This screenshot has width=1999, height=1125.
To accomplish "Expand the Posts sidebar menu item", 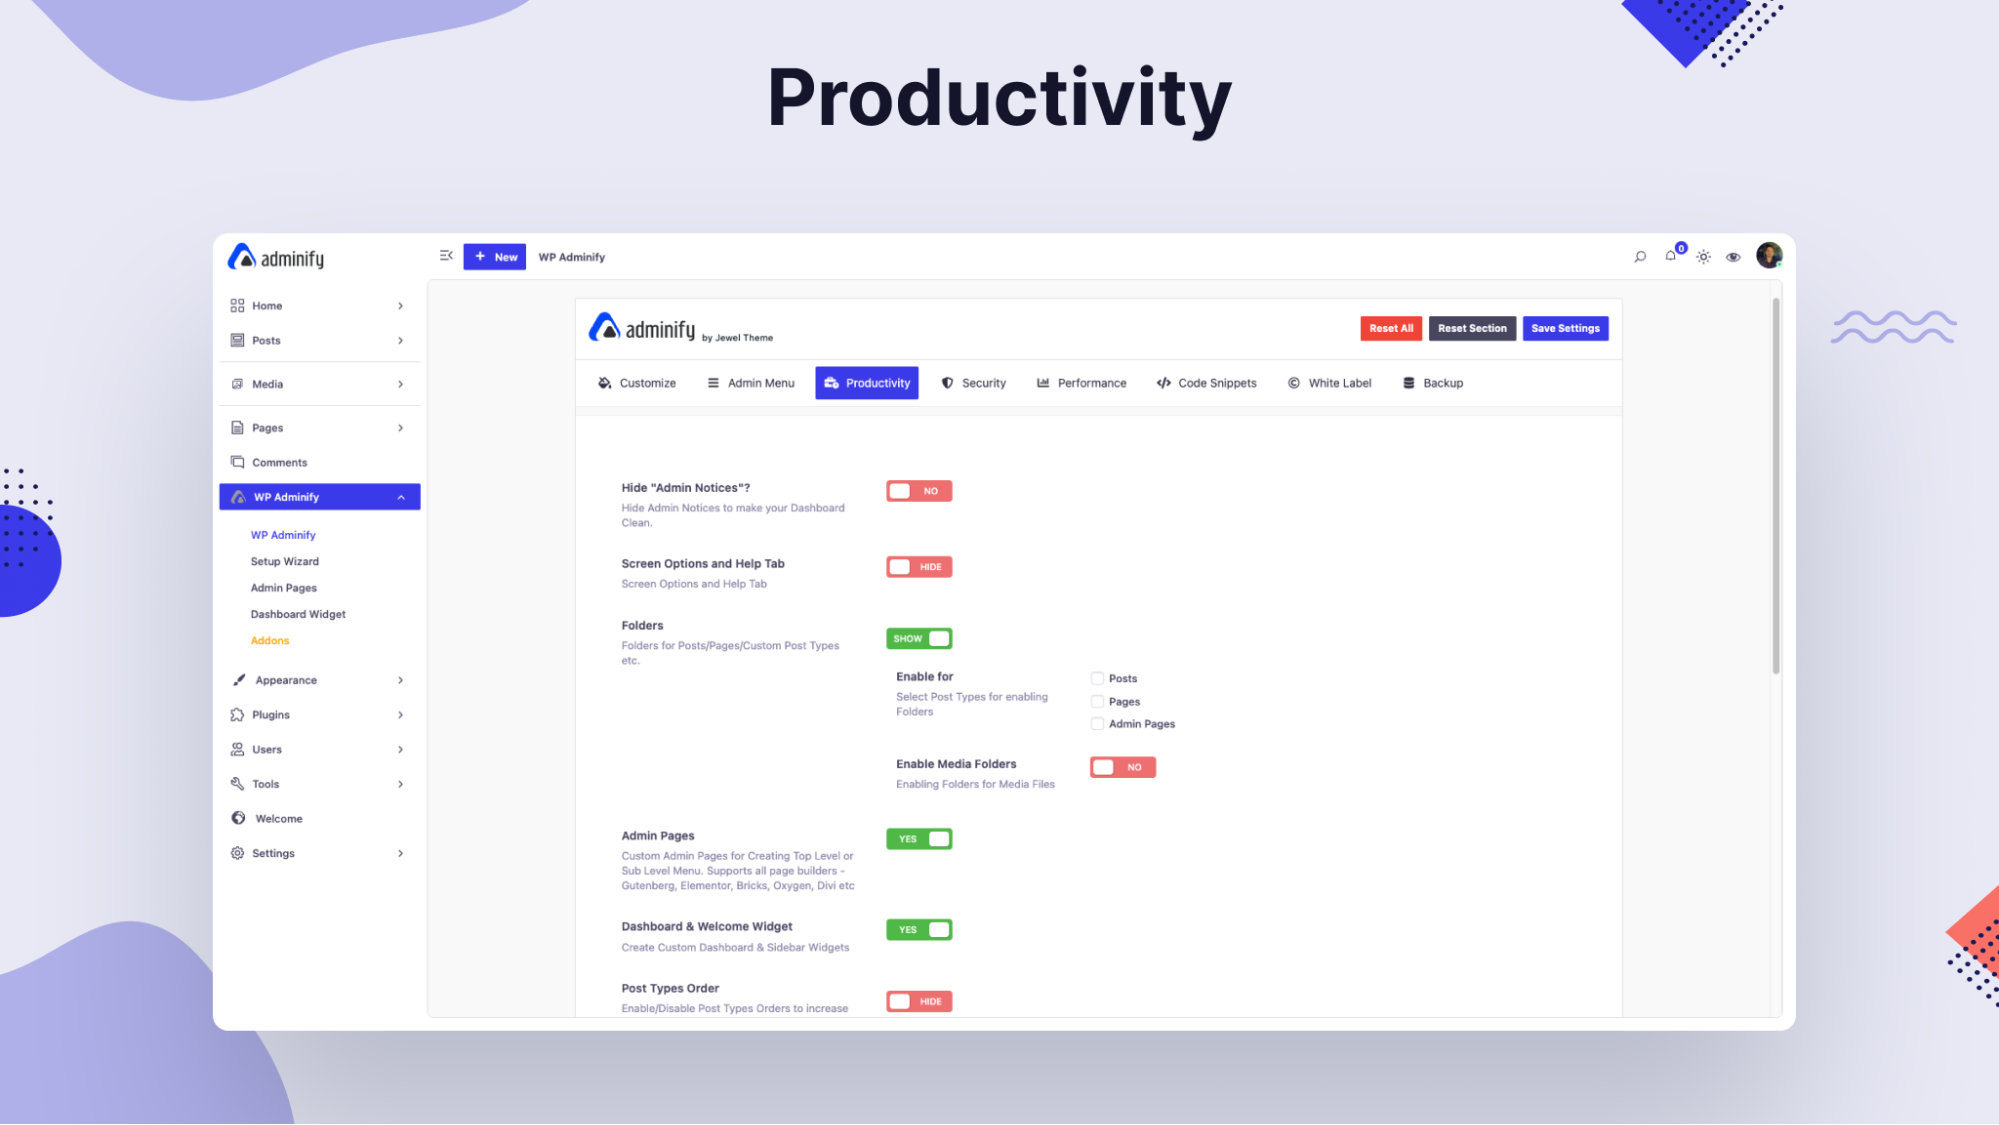I will (x=400, y=341).
